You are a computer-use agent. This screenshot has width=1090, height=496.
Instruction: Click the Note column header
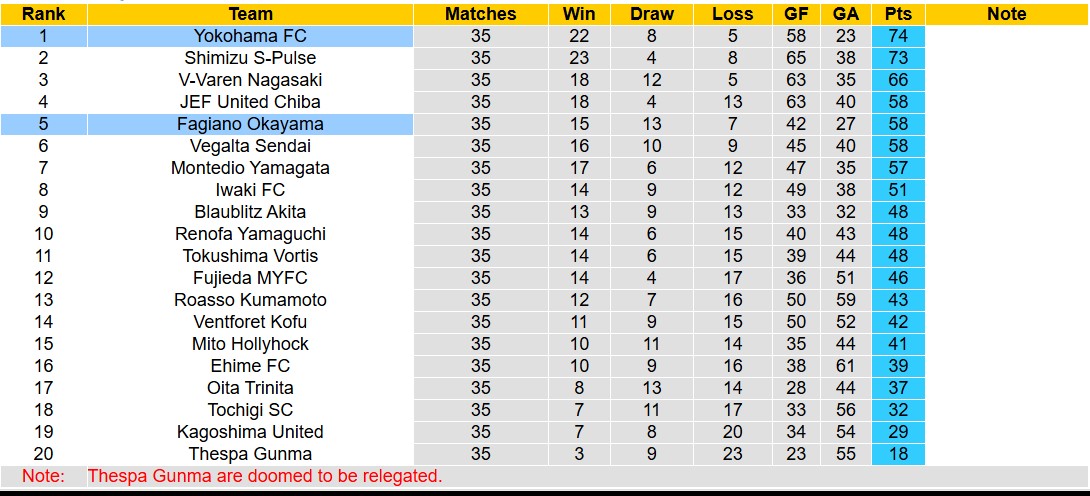point(1006,14)
